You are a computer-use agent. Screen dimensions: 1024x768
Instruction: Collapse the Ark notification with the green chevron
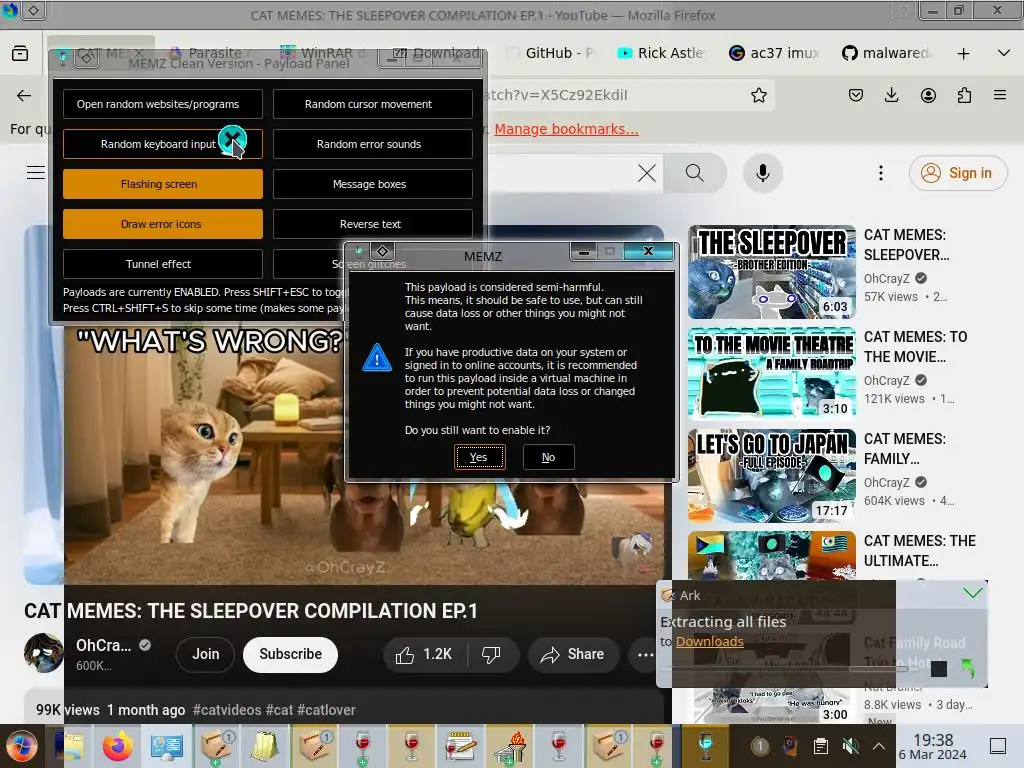pyautogui.click(x=973, y=593)
